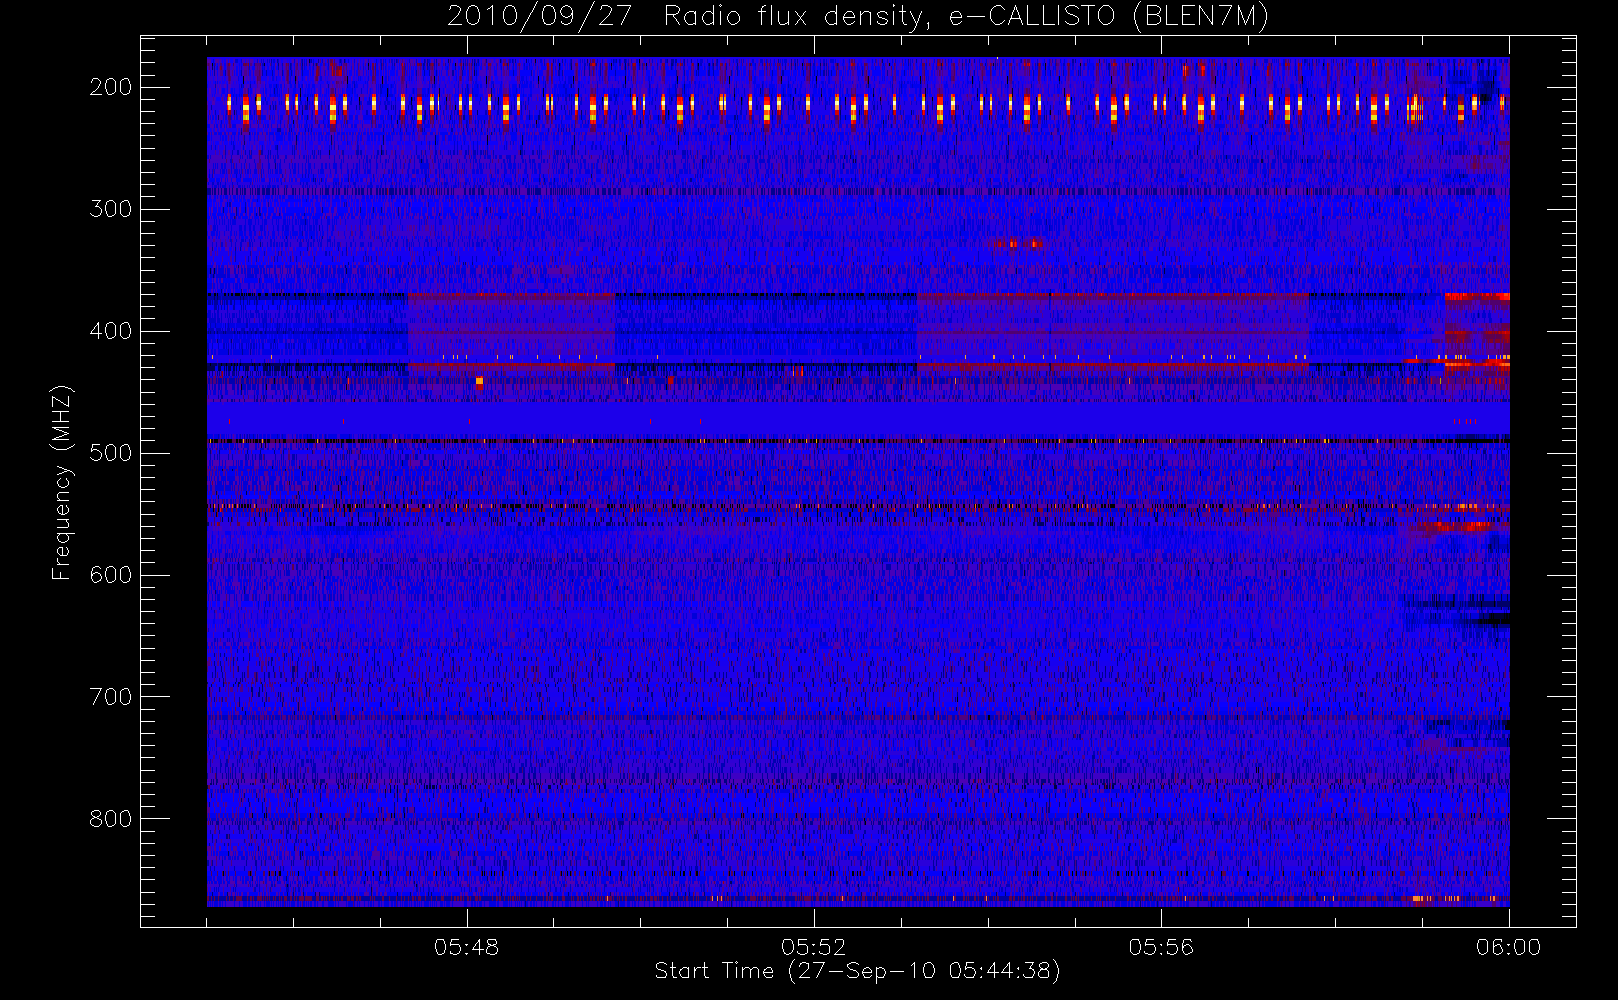
Task: Select the 300 frequency tick label
Action: coord(110,209)
